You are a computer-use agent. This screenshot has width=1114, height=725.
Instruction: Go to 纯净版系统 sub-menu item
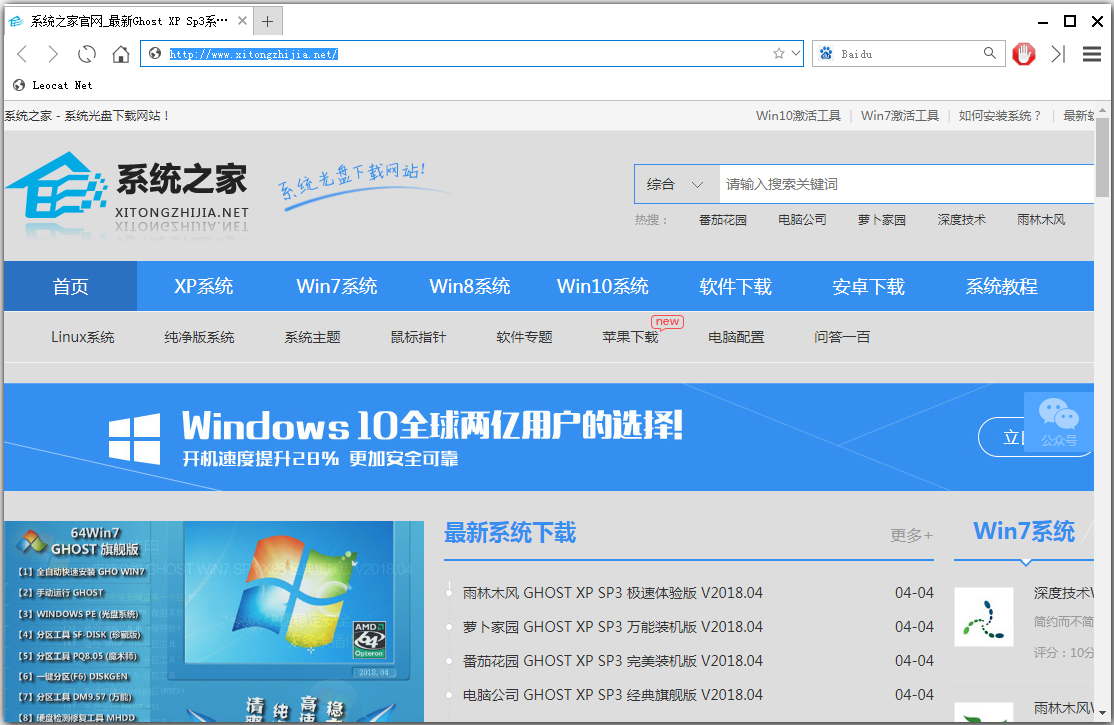(x=199, y=337)
